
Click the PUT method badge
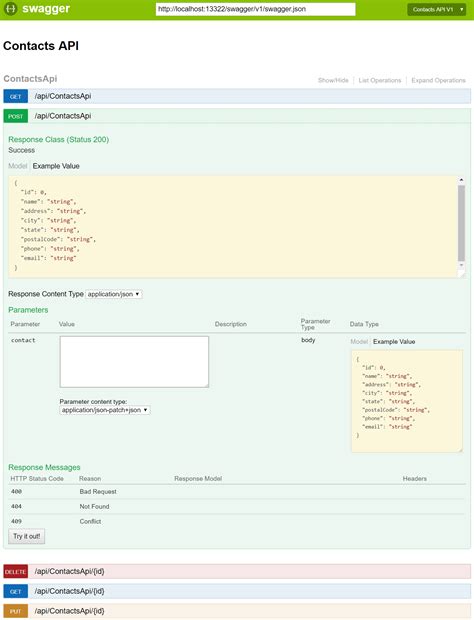15,611
